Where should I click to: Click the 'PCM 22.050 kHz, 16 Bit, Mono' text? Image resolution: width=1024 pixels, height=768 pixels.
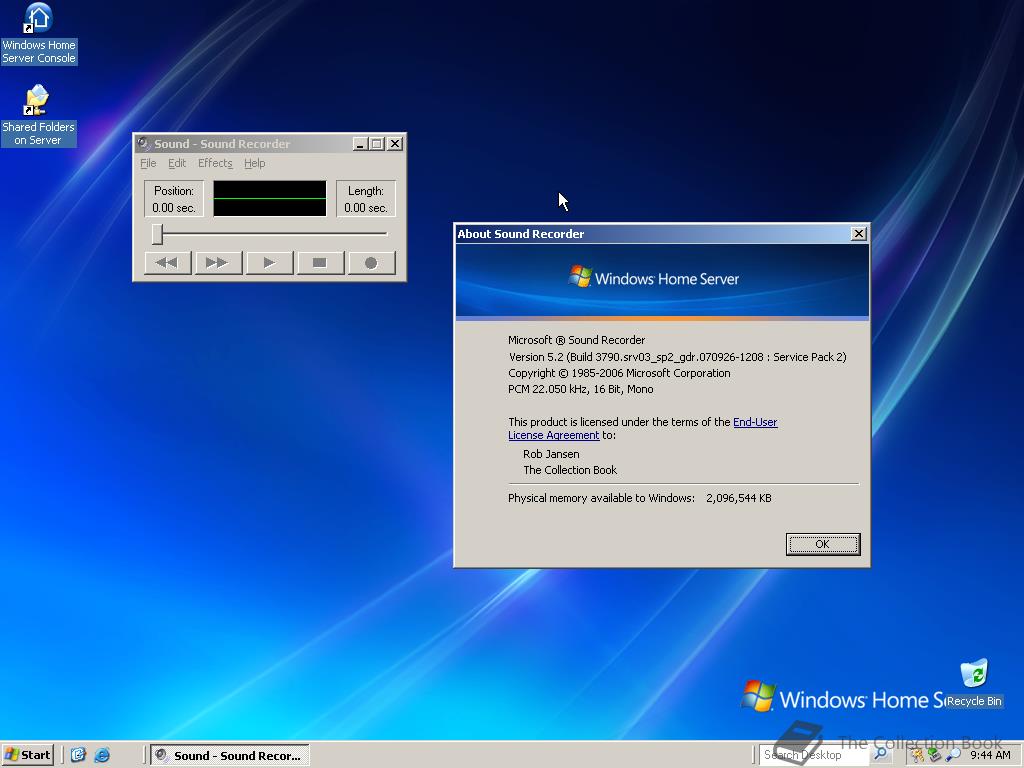click(581, 389)
